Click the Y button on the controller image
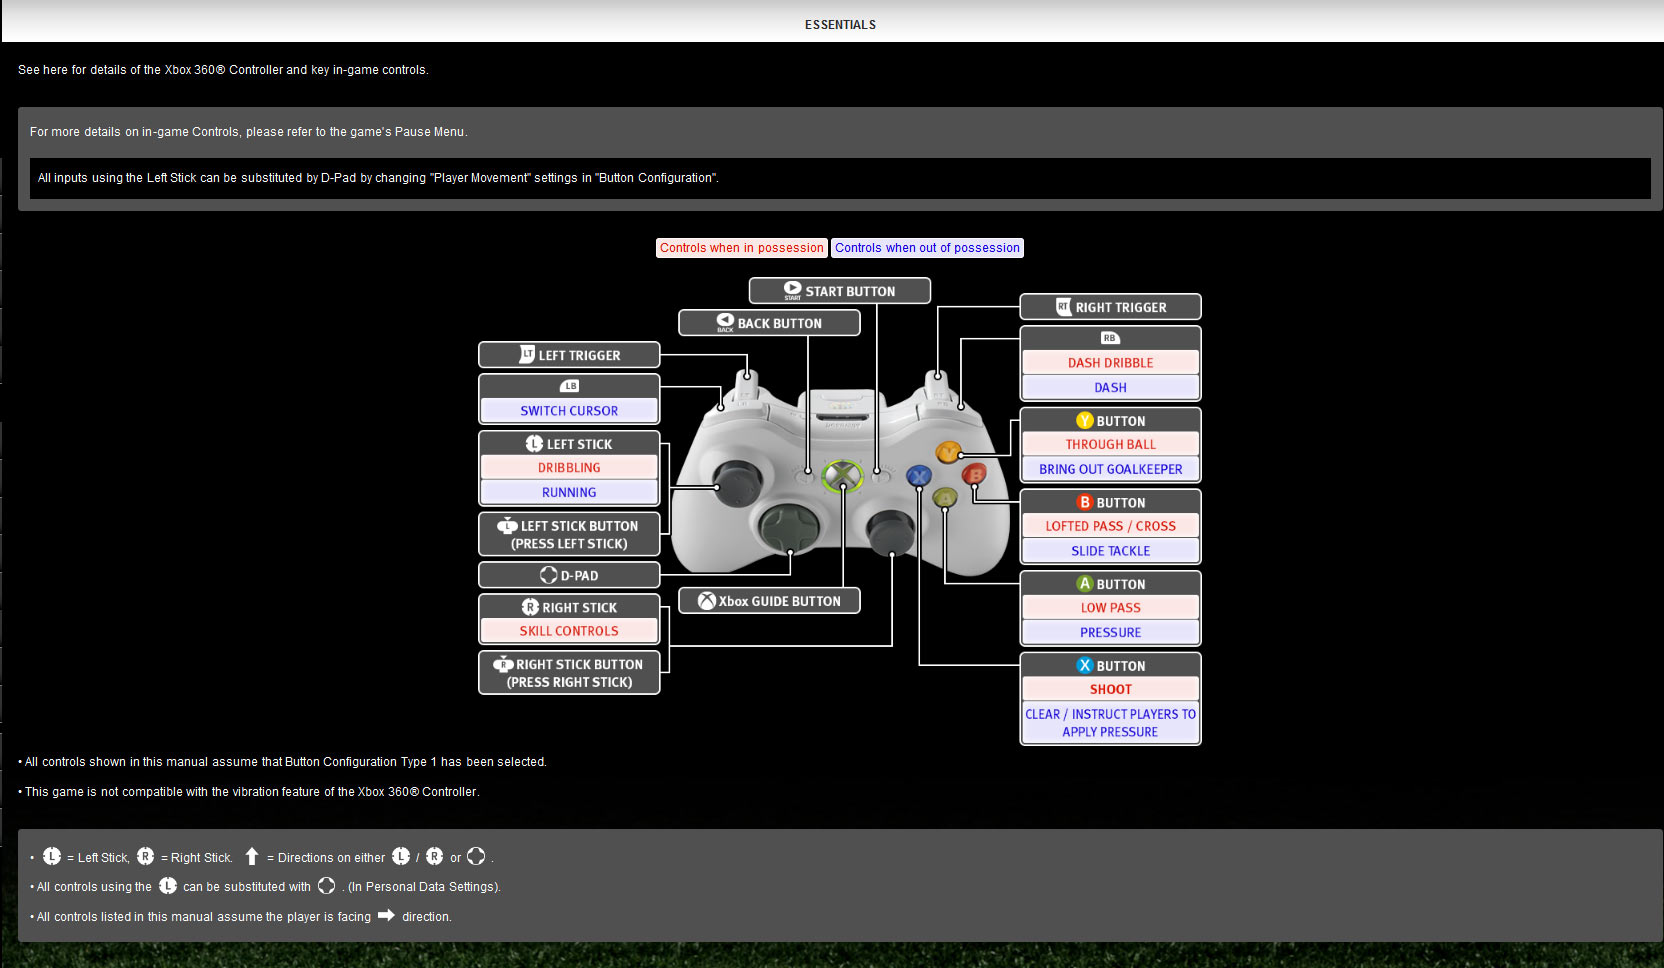The image size is (1664, 968). 948,453
